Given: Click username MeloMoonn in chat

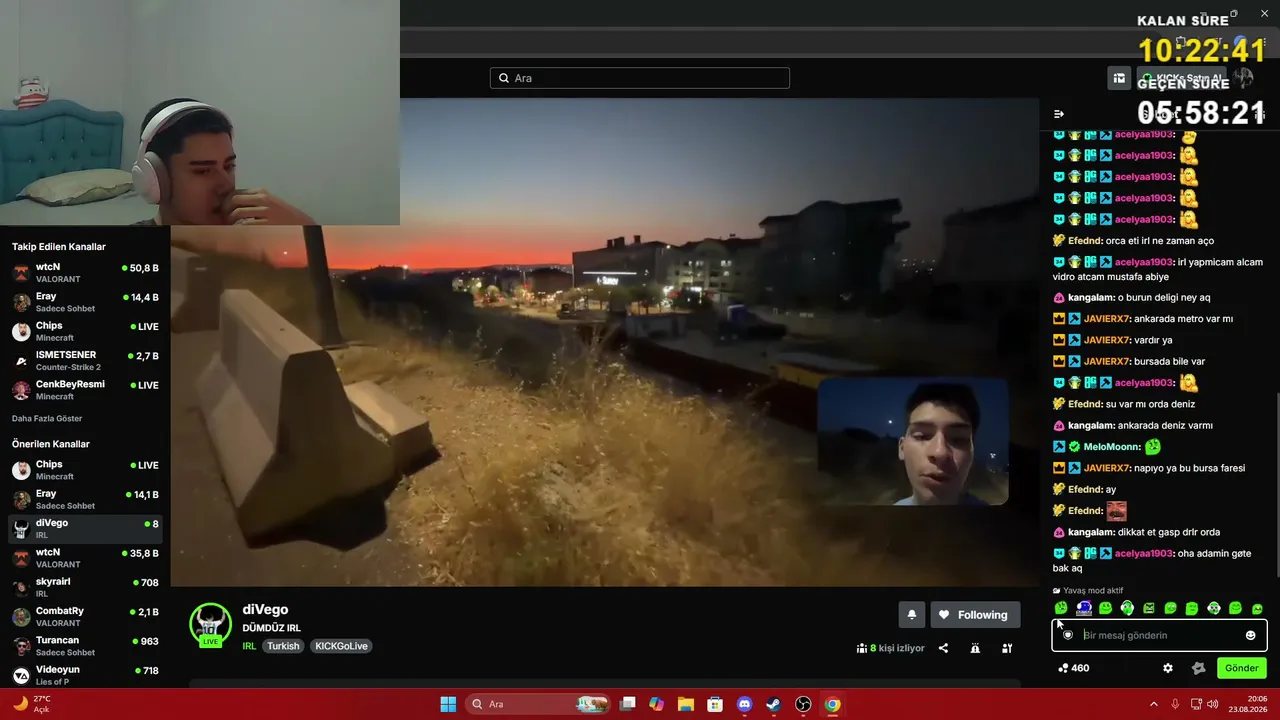Looking at the screenshot, I should [1111, 447].
